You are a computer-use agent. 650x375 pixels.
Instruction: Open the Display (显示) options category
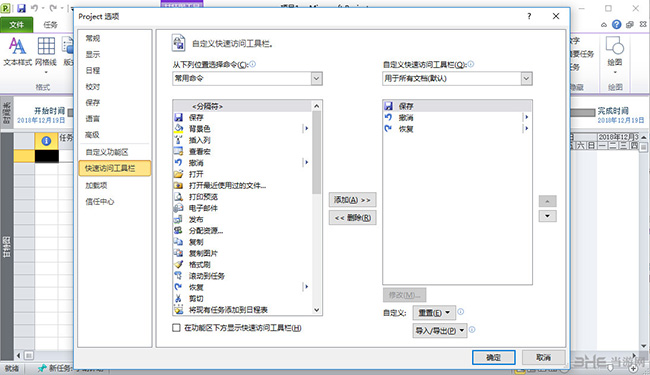click(93, 55)
